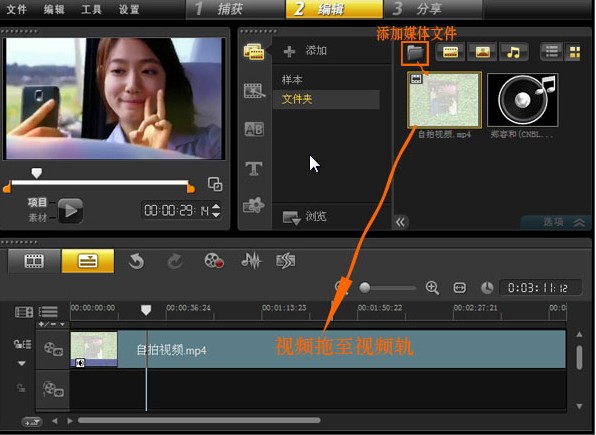Viewport: 596px width, 435px height.
Task: Increase preview timecode with up arrow
Action: pyautogui.click(x=216, y=206)
